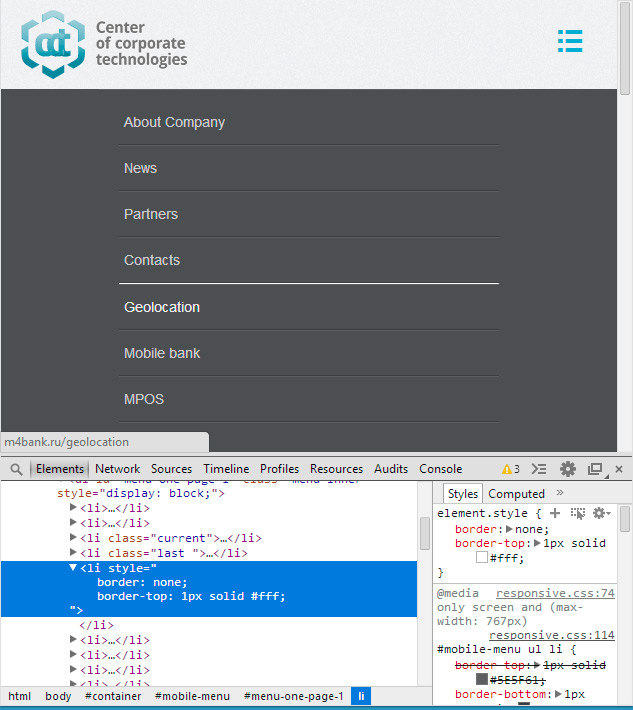Select #mobile-menu in the breadcrumb bar

click(192, 696)
